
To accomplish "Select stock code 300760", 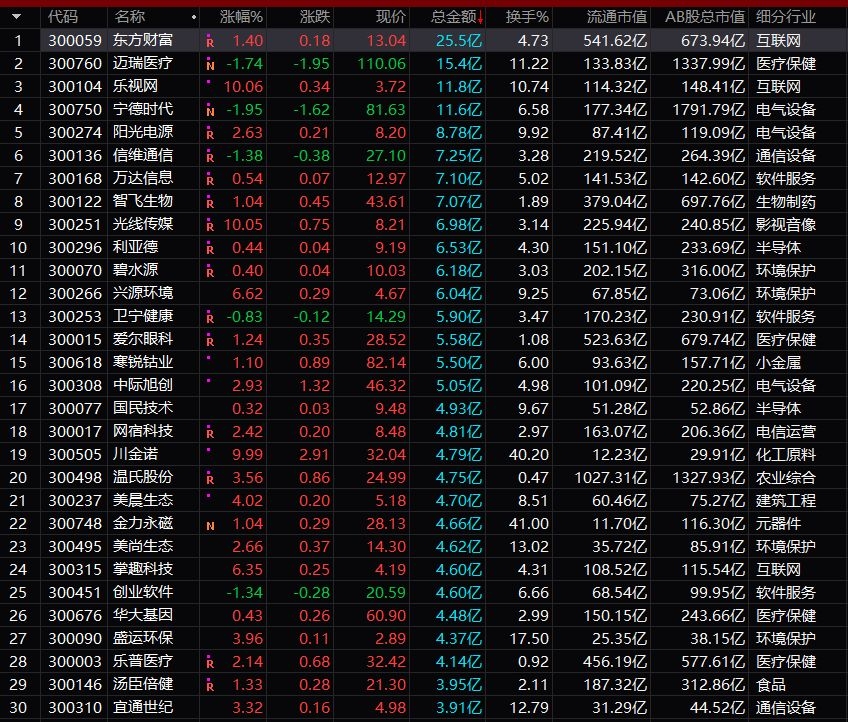I will (75, 63).
